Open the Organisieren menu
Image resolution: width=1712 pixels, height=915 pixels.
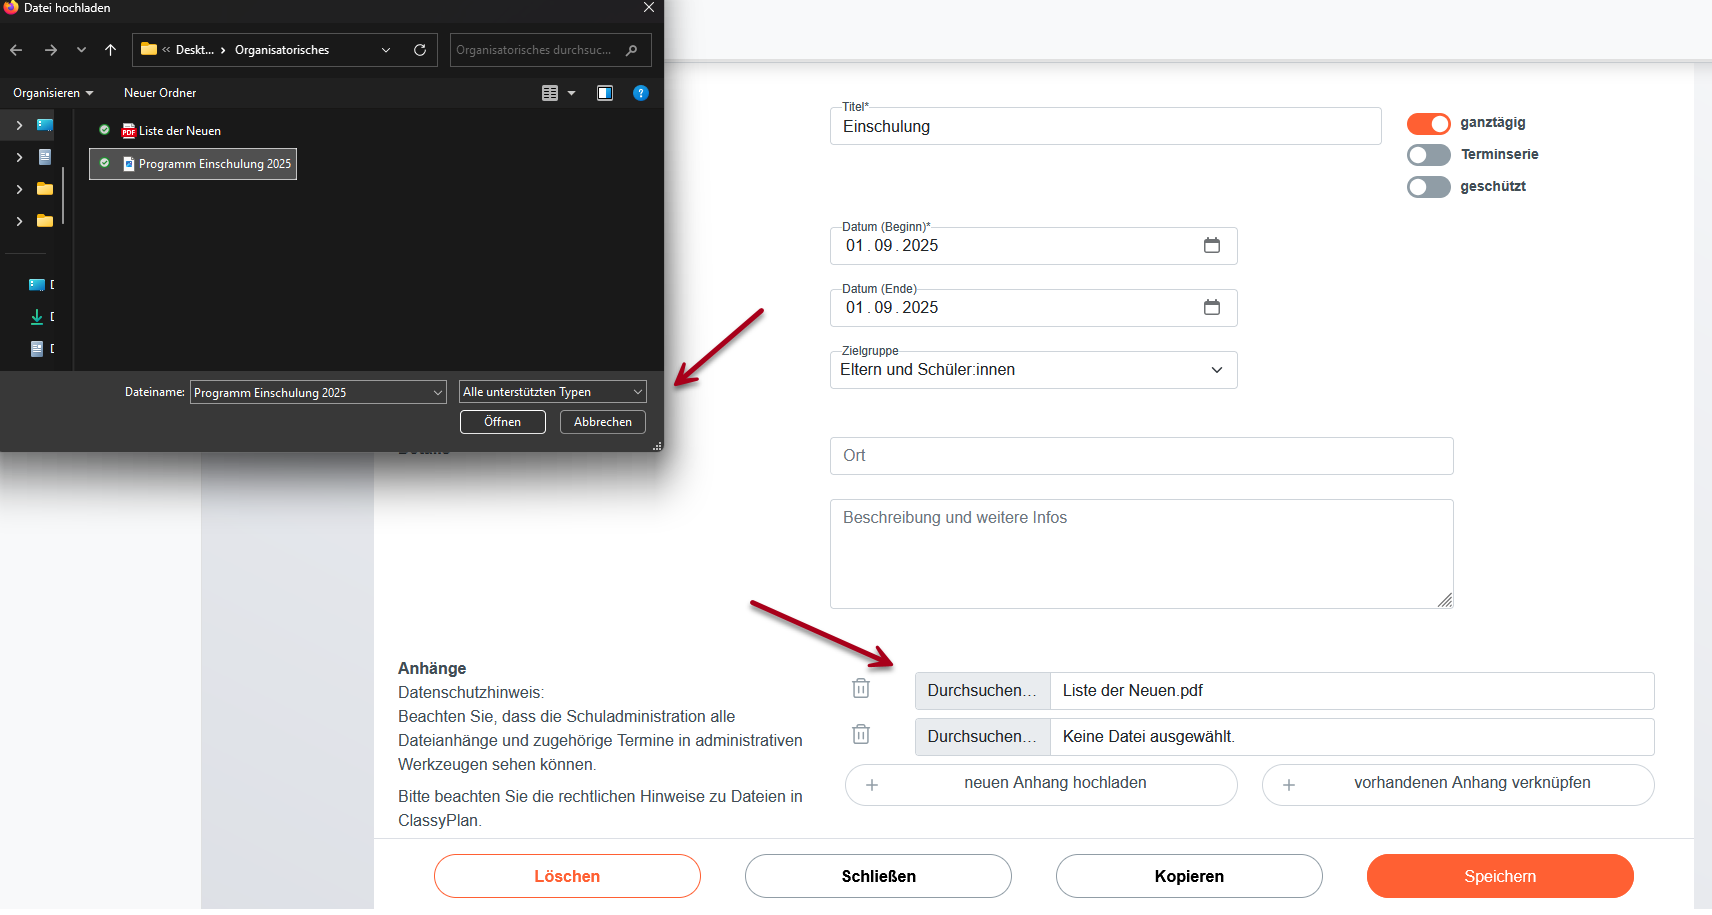point(52,93)
